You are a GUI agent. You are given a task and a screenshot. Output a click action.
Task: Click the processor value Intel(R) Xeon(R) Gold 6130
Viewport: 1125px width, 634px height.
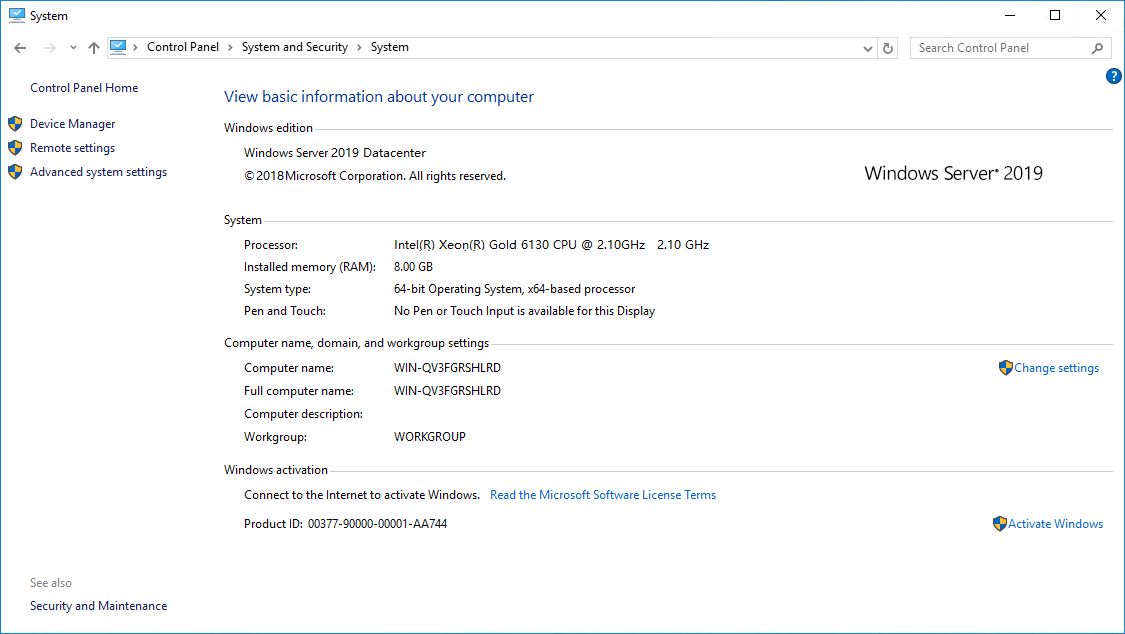click(551, 245)
